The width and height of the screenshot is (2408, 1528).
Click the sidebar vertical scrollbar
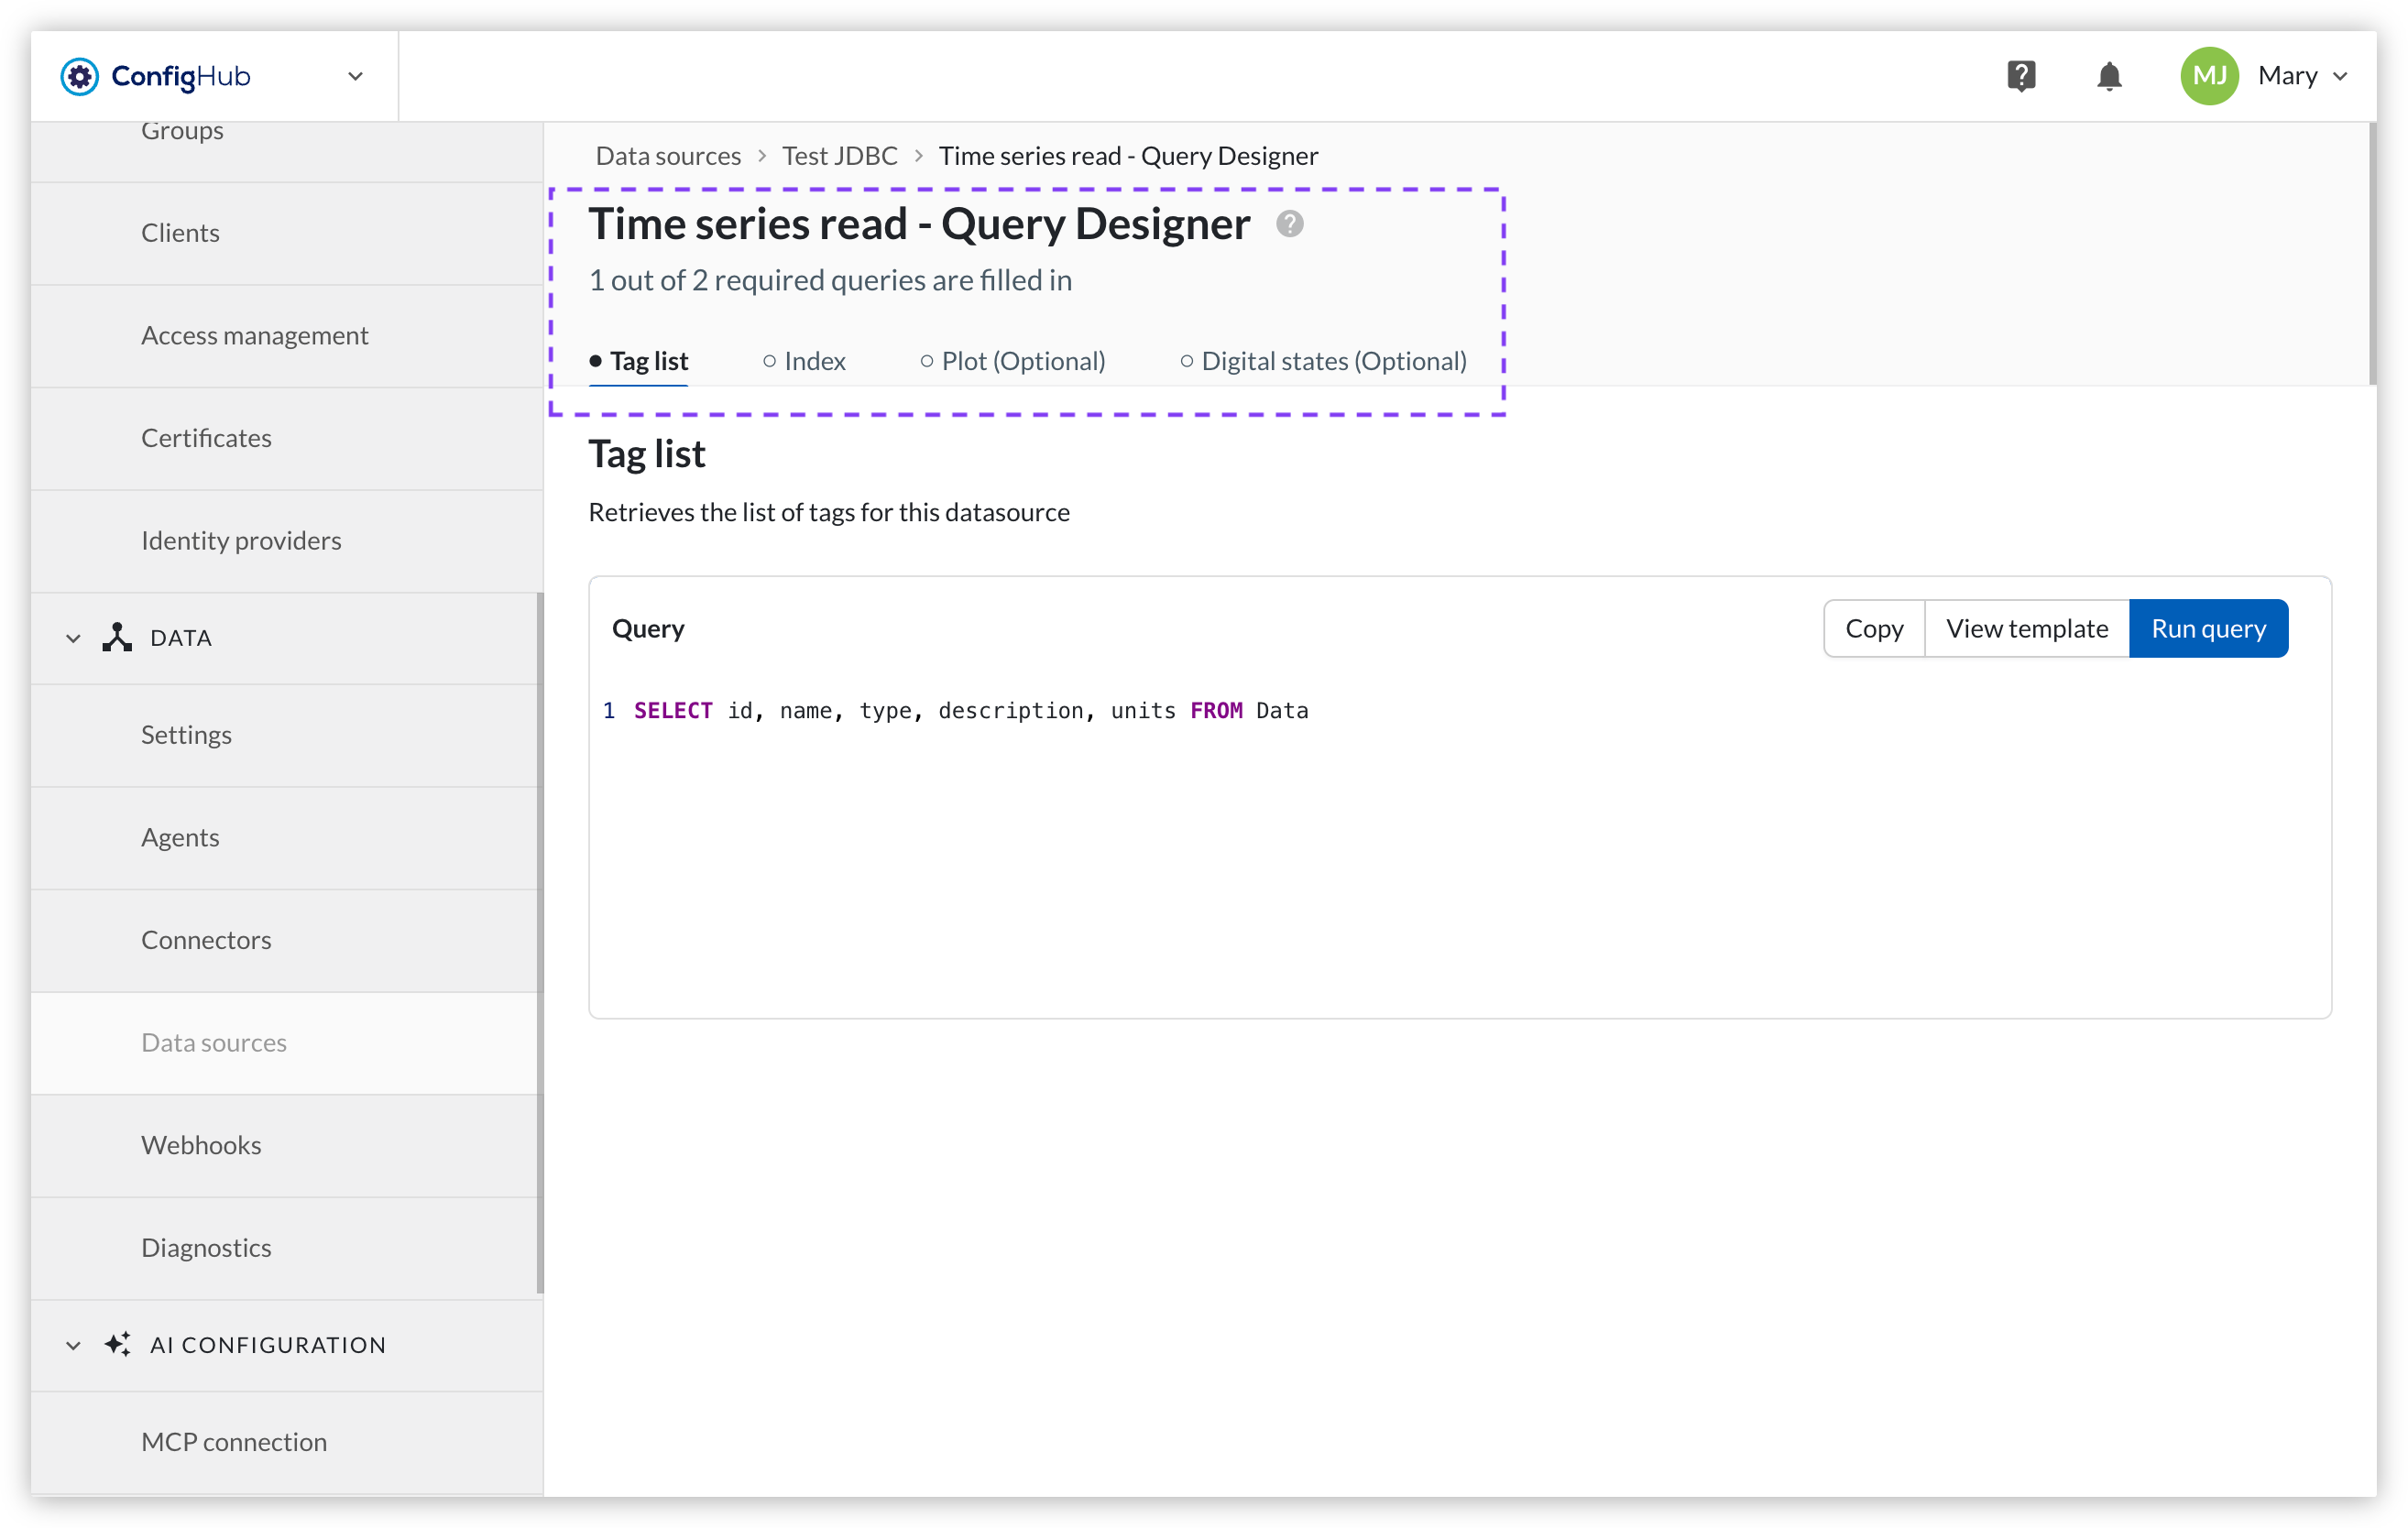coord(540,943)
